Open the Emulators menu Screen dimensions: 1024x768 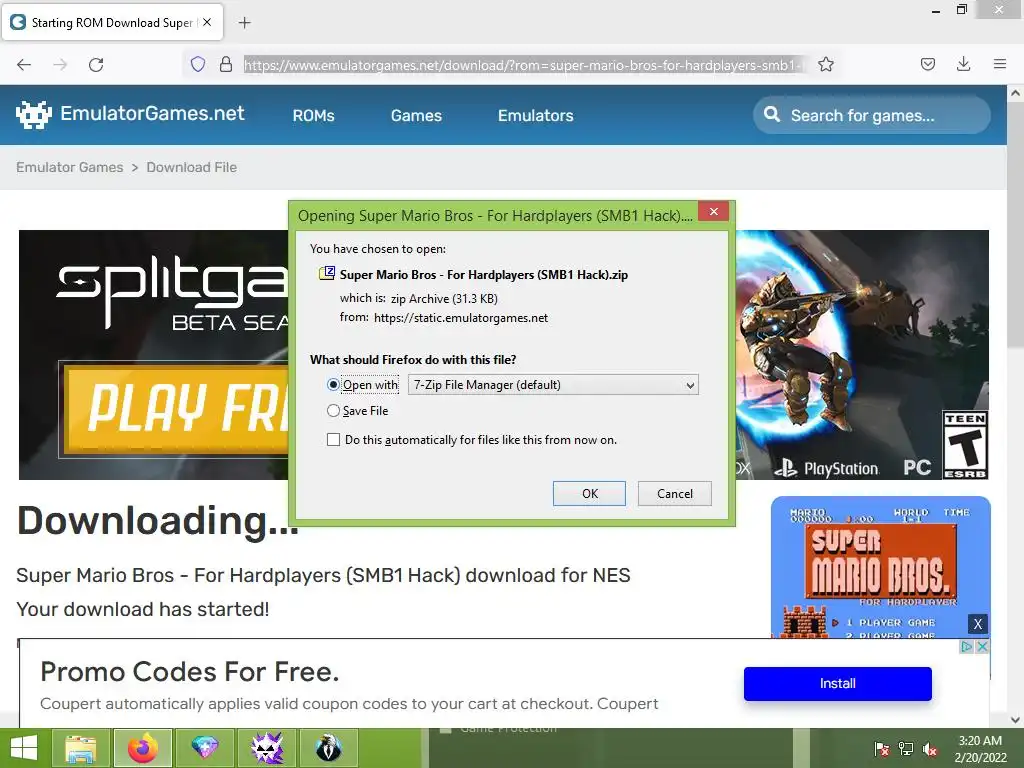(536, 116)
